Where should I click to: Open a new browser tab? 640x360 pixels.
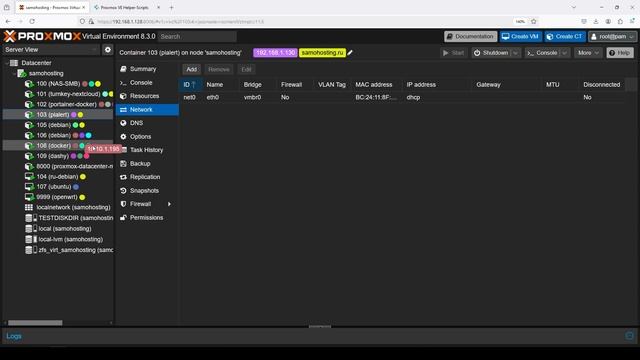click(171, 7)
